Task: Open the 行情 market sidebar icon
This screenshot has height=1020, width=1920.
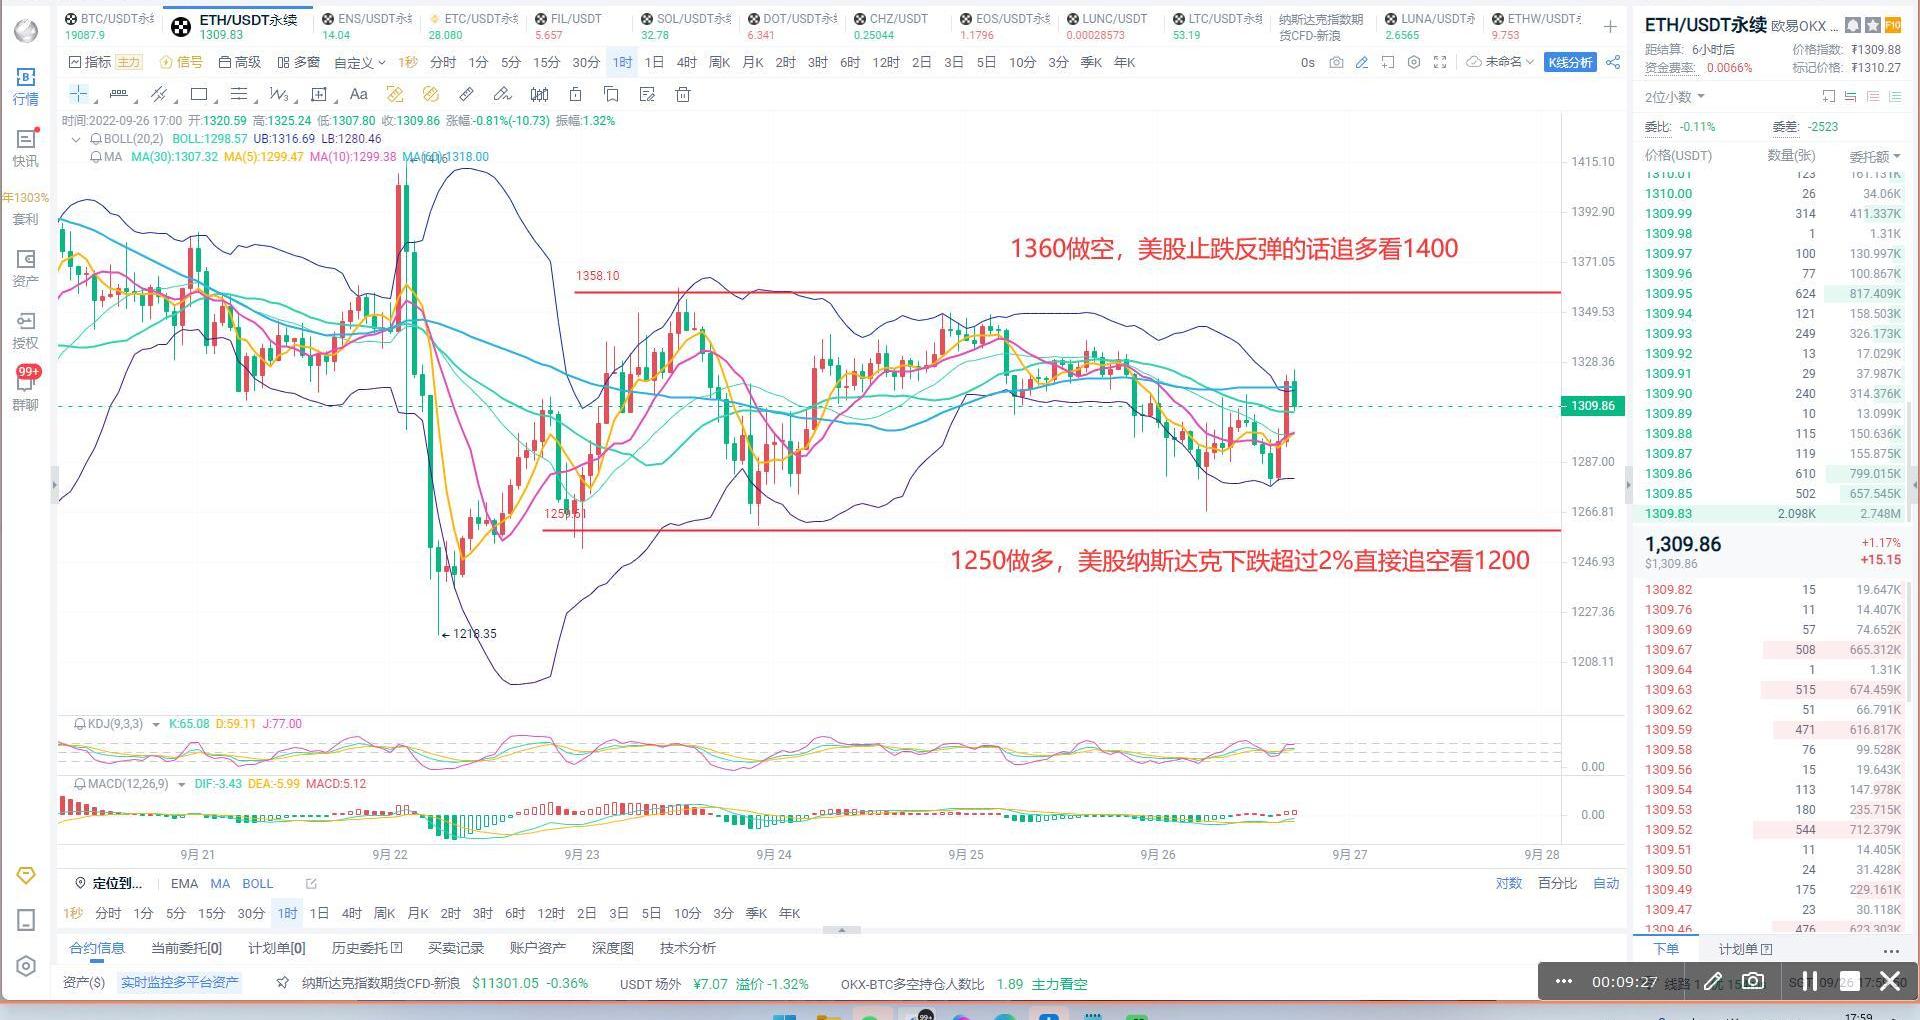Action: pyautogui.click(x=26, y=86)
